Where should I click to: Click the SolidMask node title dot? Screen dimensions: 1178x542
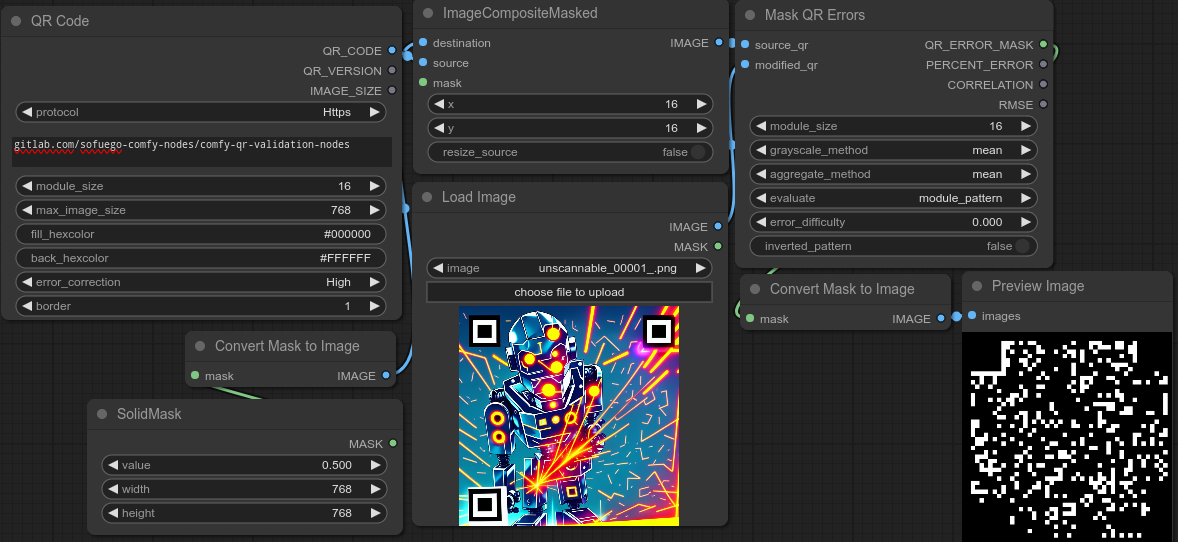click(x=102, y=413)
